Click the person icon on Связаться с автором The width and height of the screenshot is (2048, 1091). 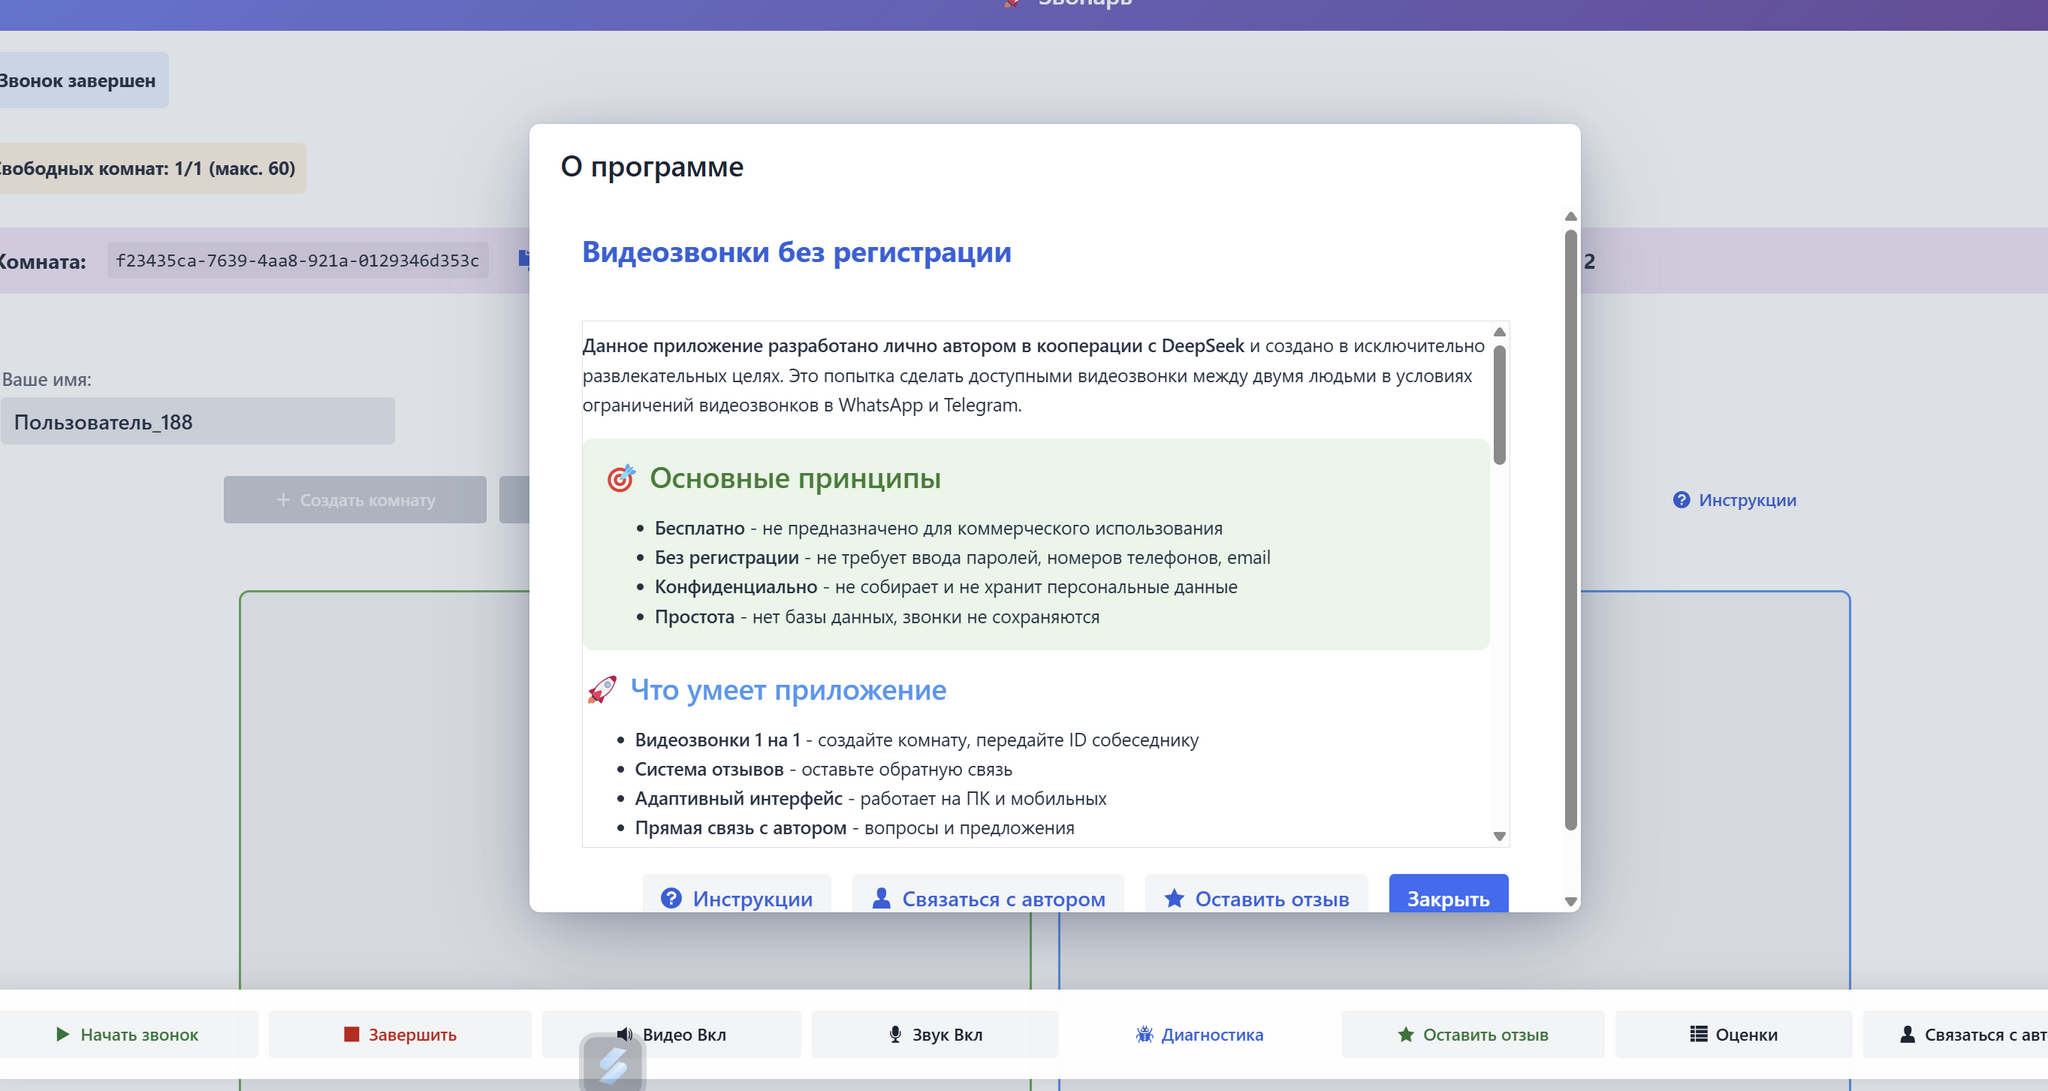tap(881, 898)
